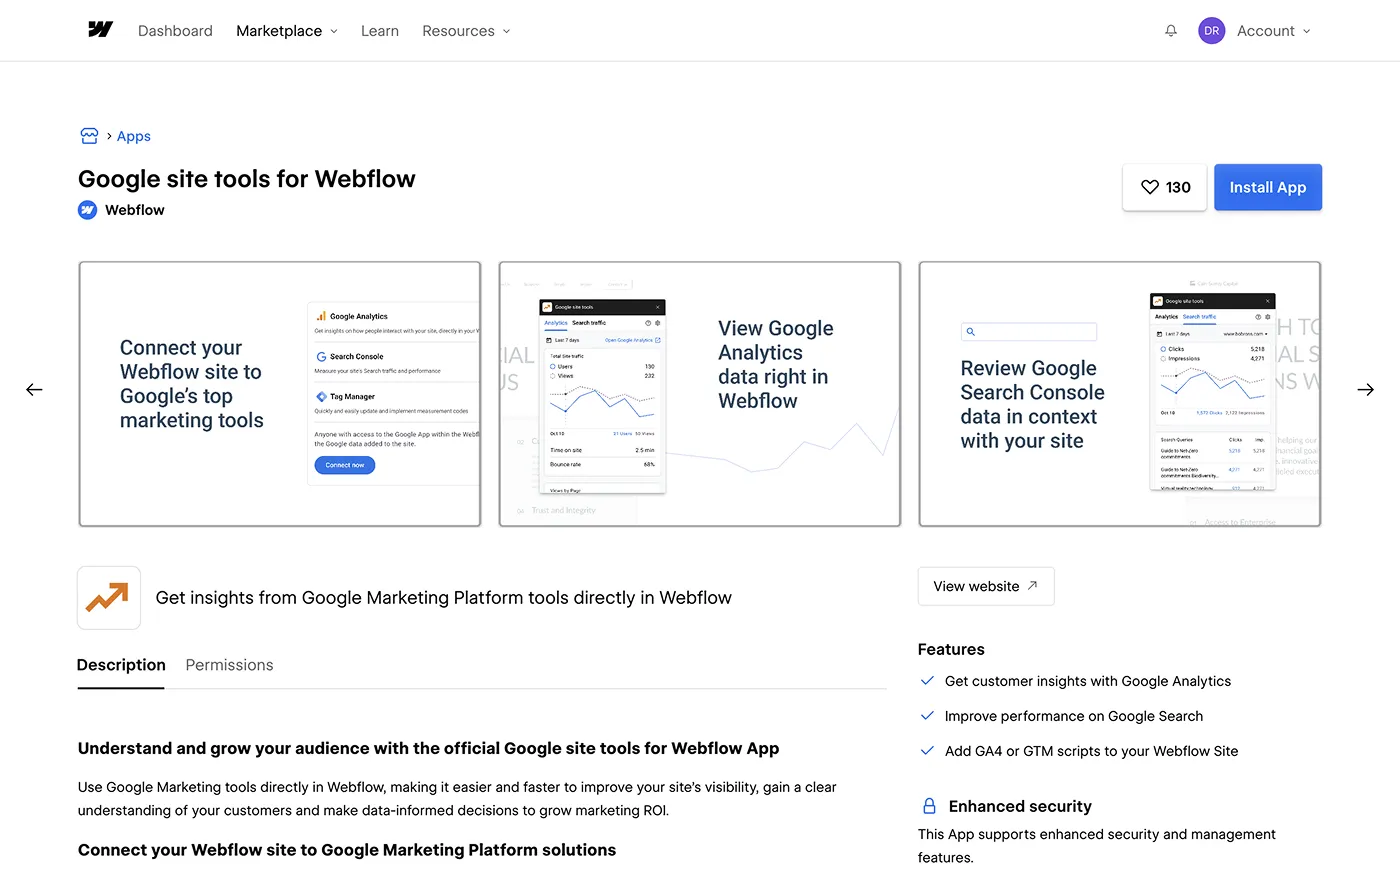The height and width of the screenshot is (874, 1400).
Task: Click the Webflow logo in the navbar
Action: tap(100, 29)
